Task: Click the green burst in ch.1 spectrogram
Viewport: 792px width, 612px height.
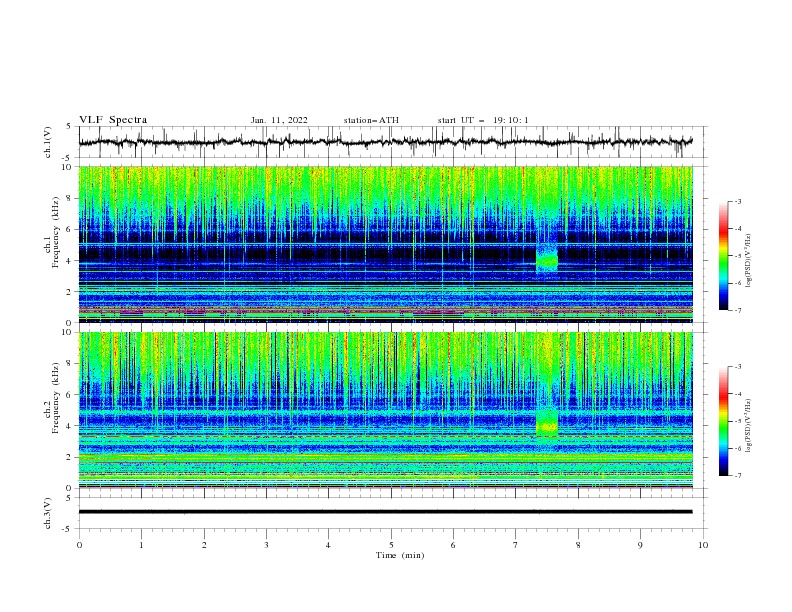Action: pyautogui.click(x=547, y=260)
